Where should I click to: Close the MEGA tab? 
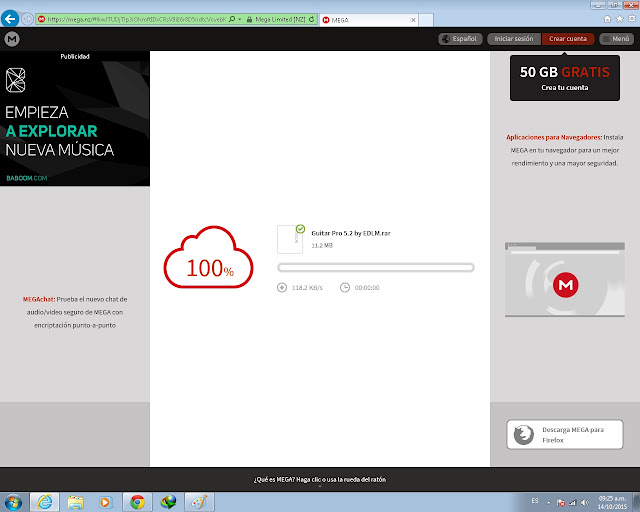coord(413,20)
